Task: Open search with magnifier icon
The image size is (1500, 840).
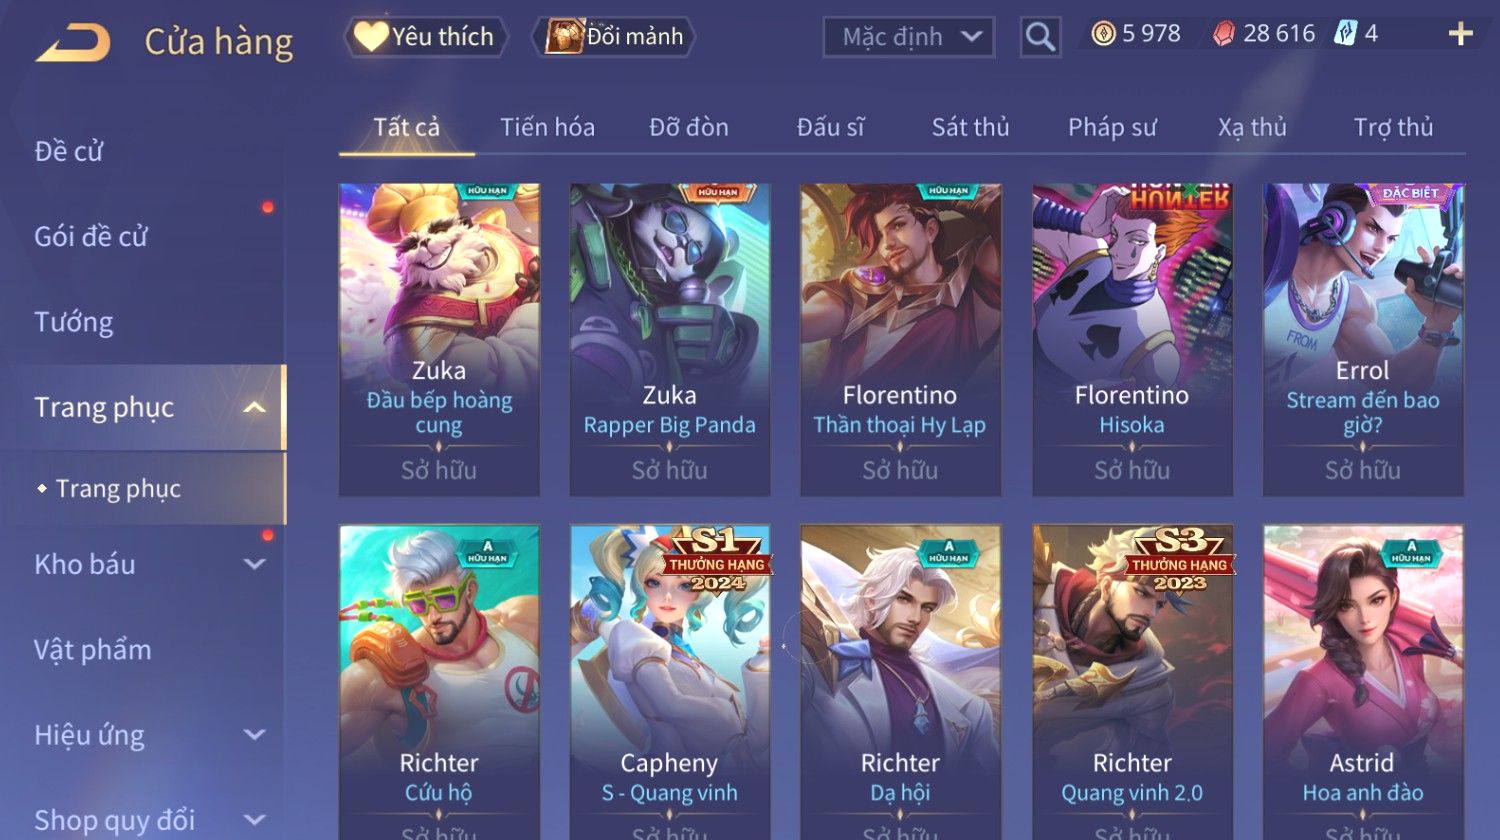Action: 1040,37
